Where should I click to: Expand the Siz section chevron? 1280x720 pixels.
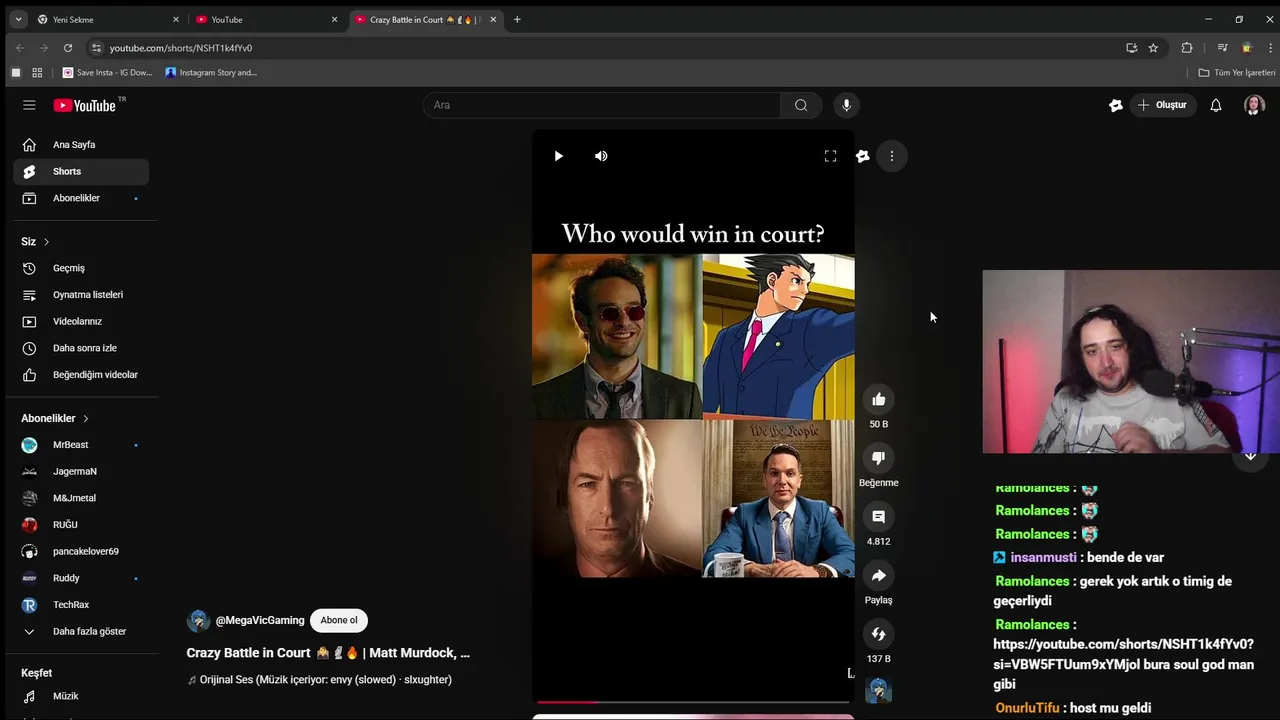(x=46, y=242)
